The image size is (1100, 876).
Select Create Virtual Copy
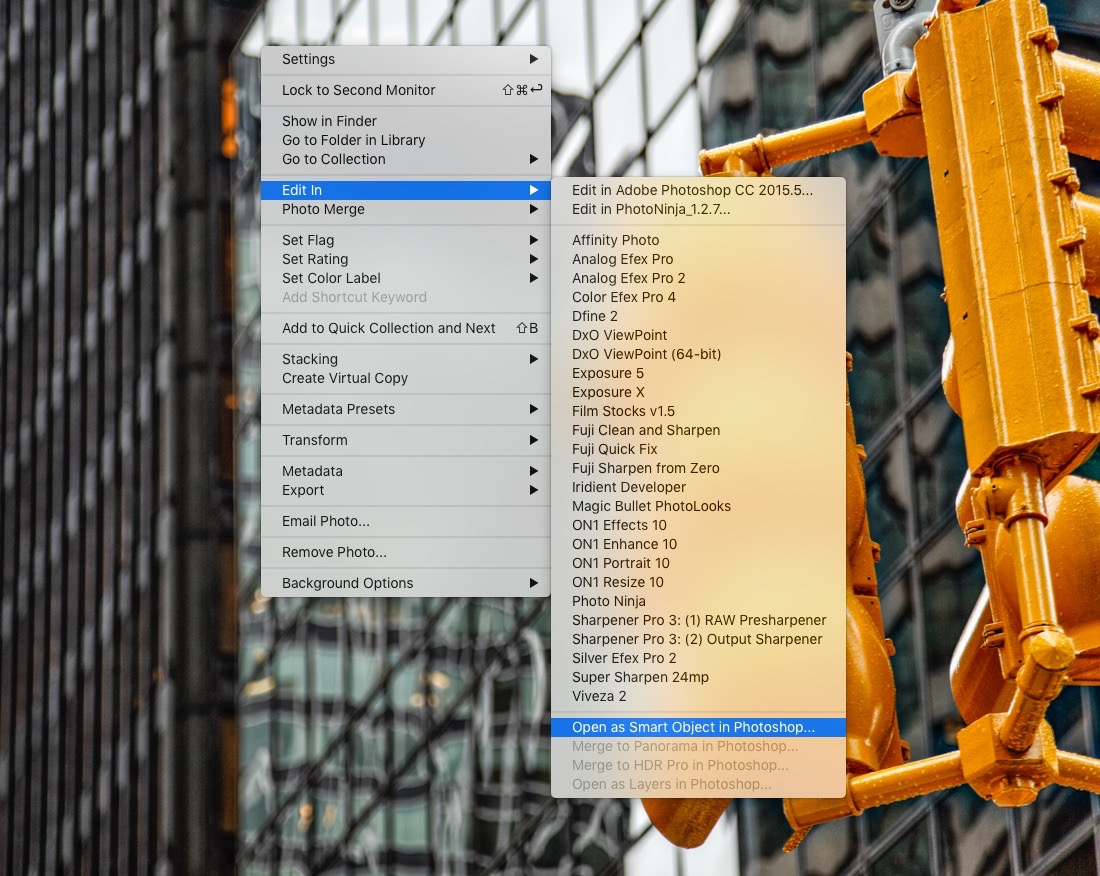coord(405,378)
